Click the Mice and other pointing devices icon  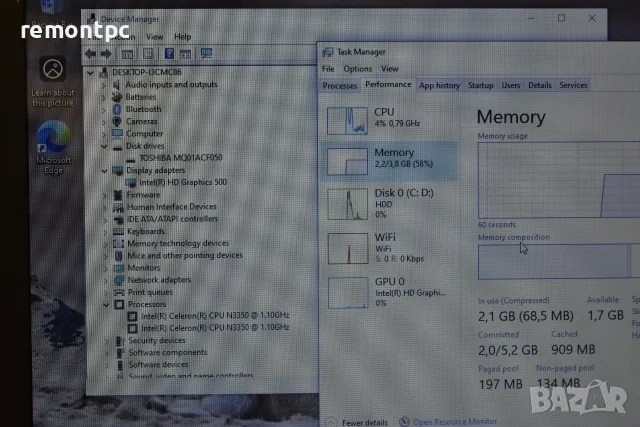tap(119, 256)
